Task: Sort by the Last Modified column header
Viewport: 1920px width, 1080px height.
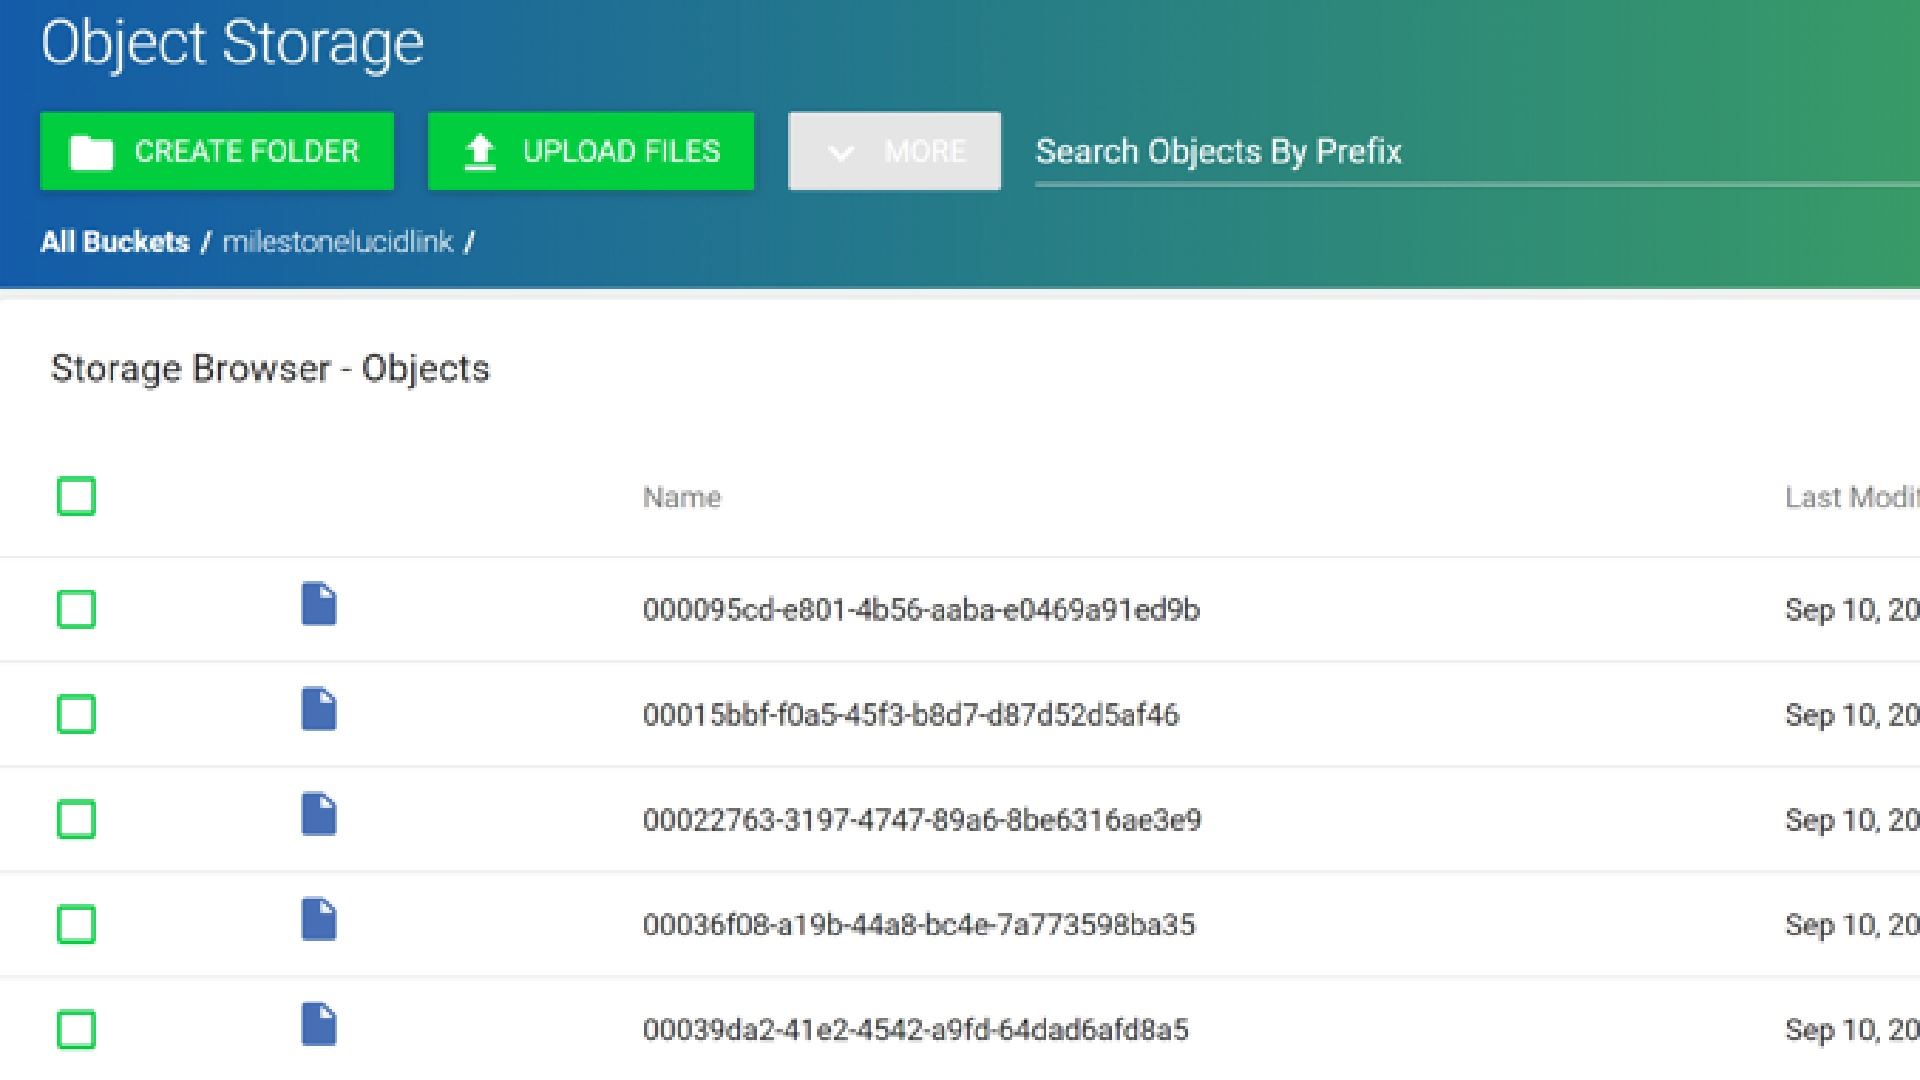Action: [1852, 497]
